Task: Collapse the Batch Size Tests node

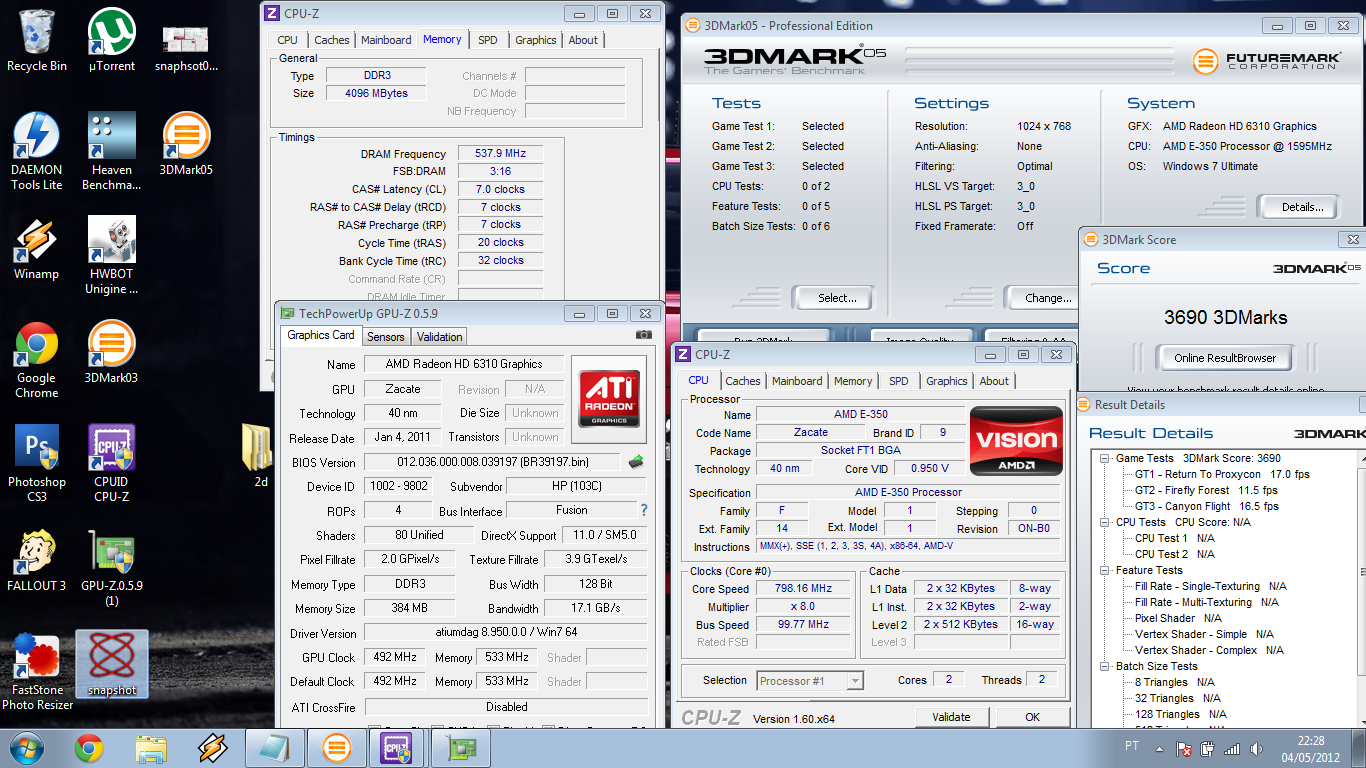Action: click(1105, 666)
